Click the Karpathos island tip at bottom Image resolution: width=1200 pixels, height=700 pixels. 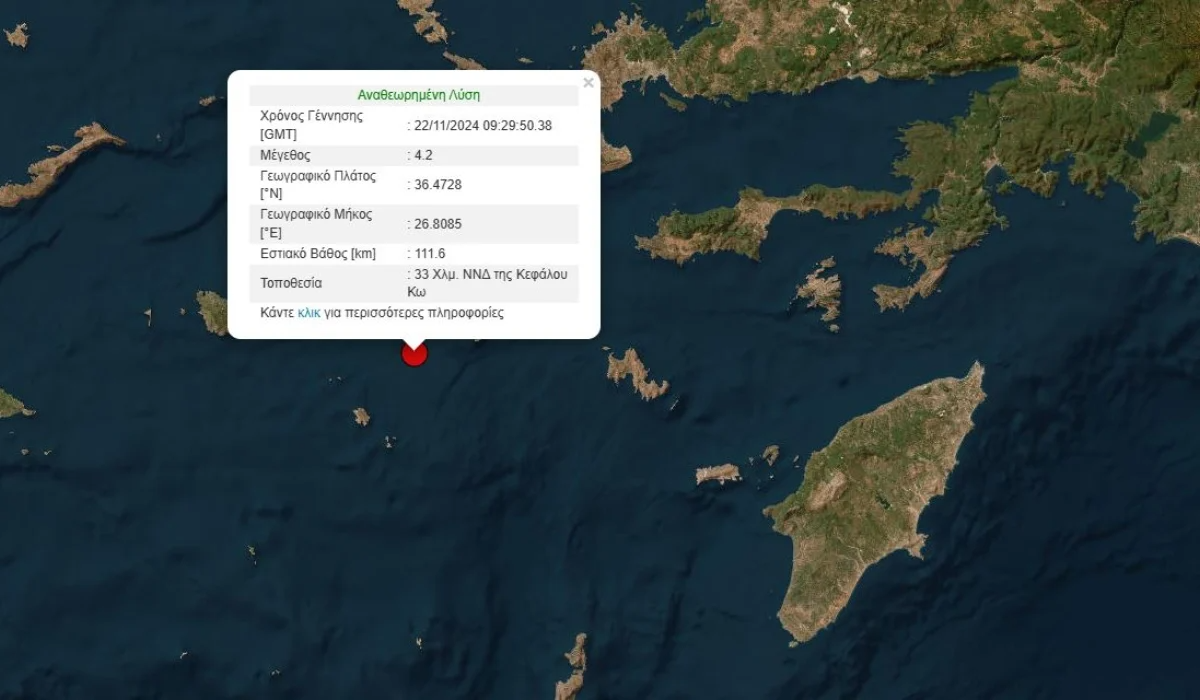coord(574,667)
